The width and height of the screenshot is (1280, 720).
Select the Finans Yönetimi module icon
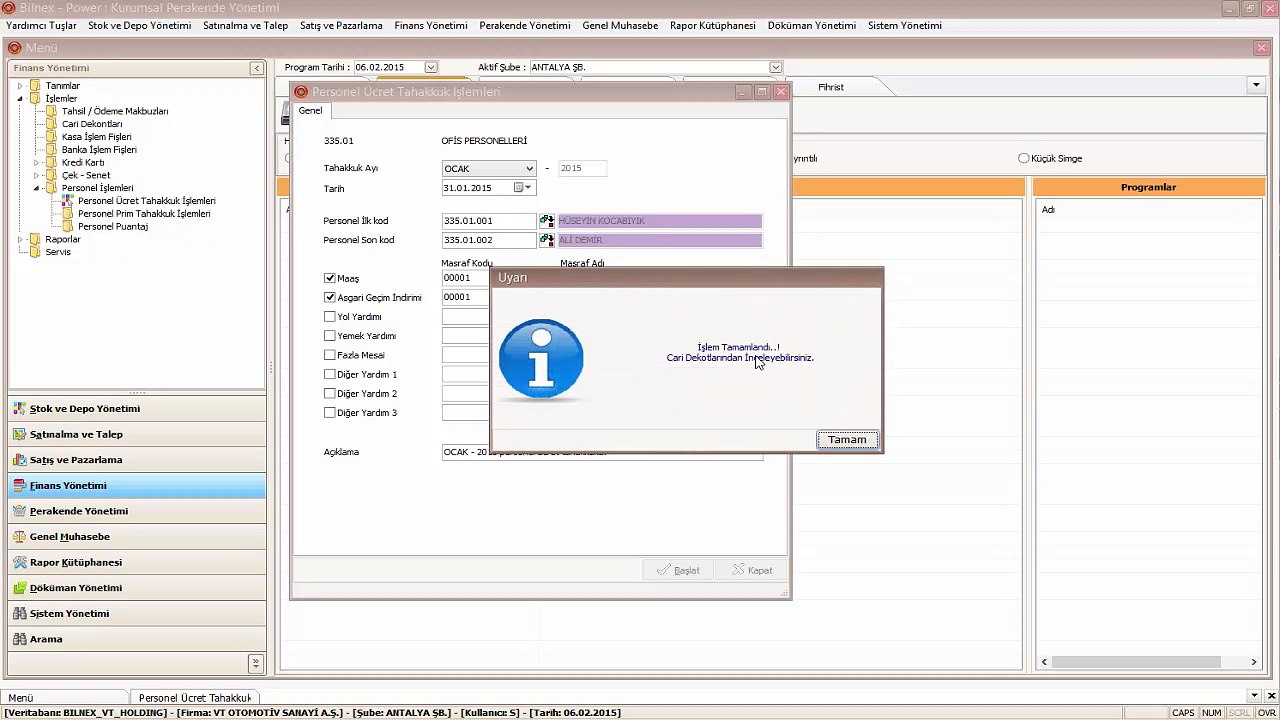click(20, 486)
